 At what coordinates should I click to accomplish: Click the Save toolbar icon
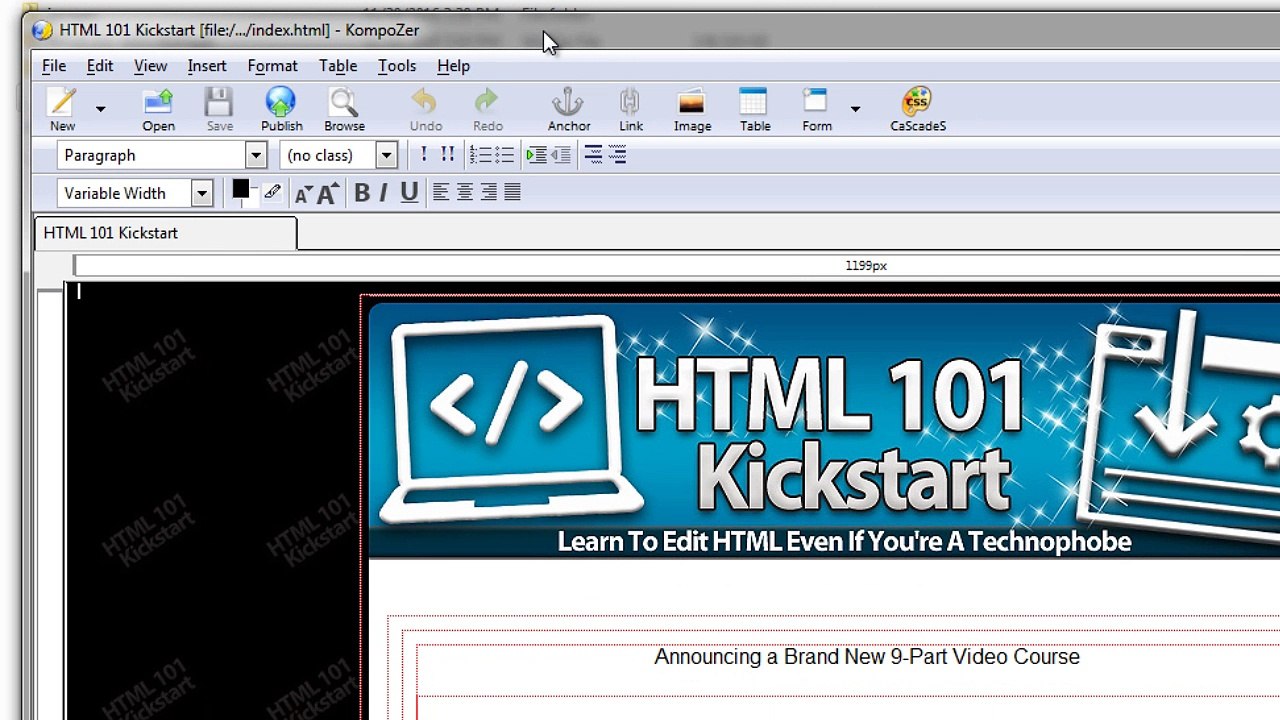pos(219,109)
